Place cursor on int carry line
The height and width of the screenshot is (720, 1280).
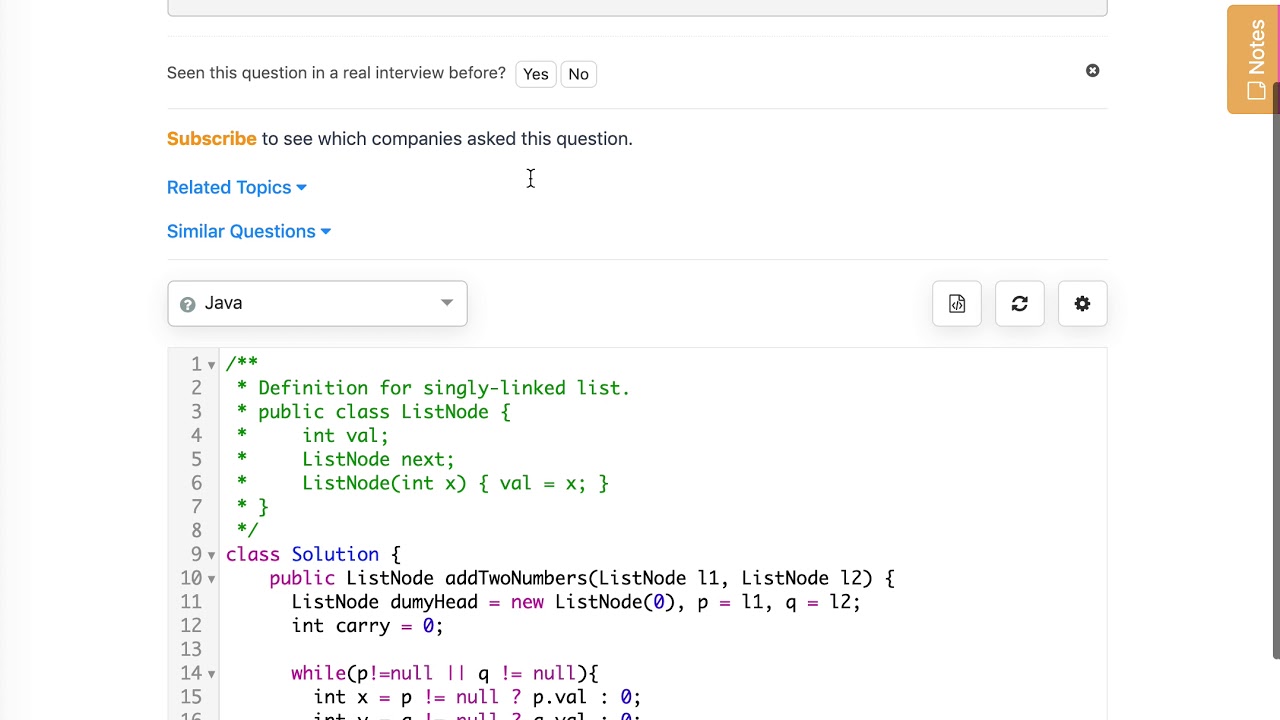(x=367, y=626)
